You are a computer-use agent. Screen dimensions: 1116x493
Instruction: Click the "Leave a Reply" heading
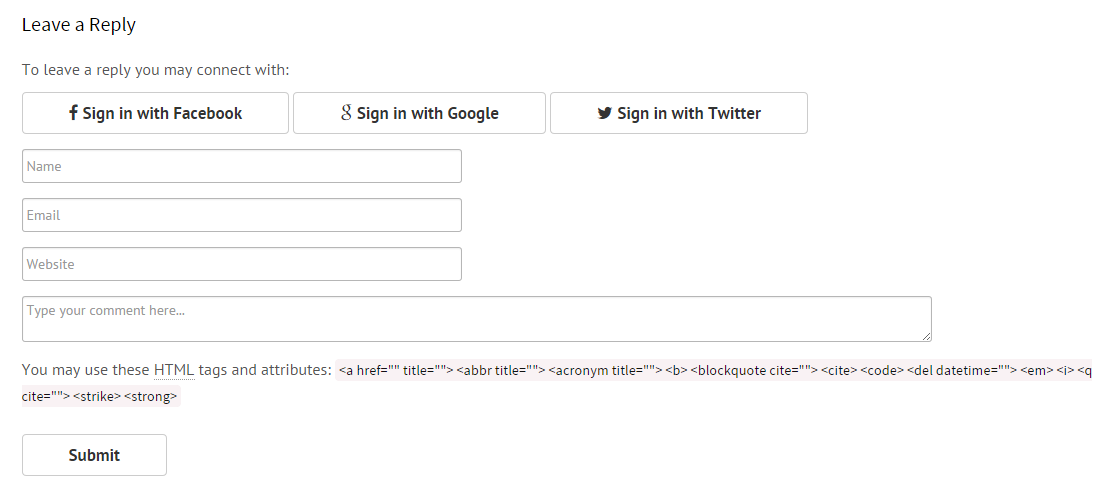click(78, 25)
